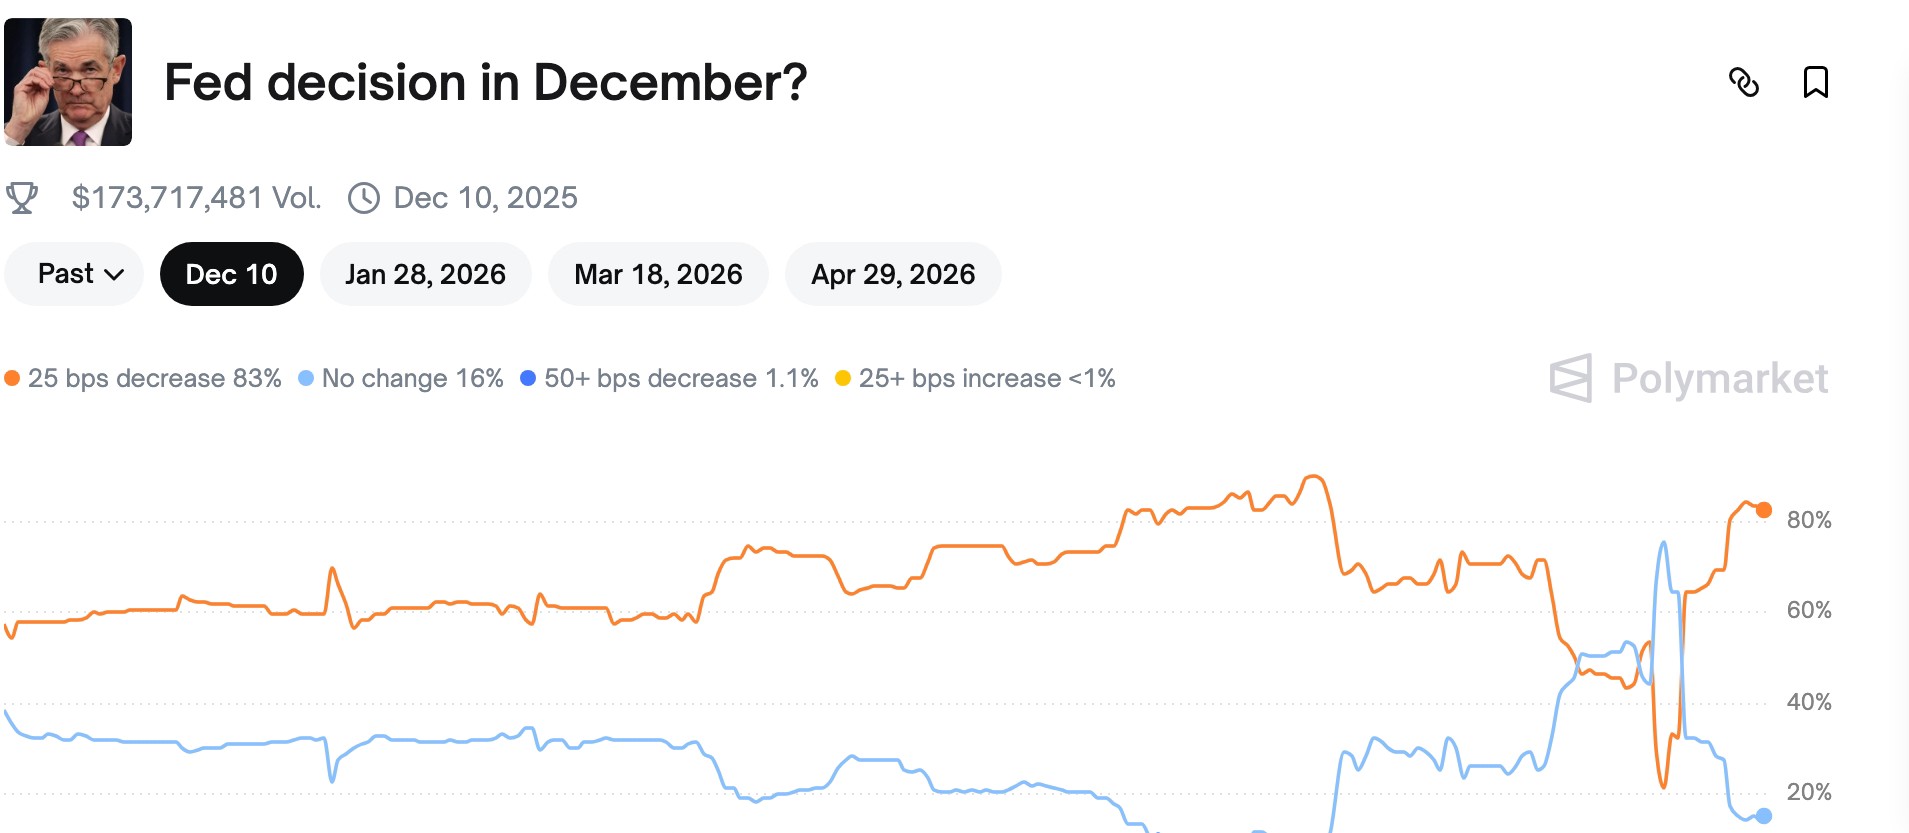1909x833 pixels.
Task: Click the clock icon next to Dec 10, 2025
Action: tap(363, 197)
